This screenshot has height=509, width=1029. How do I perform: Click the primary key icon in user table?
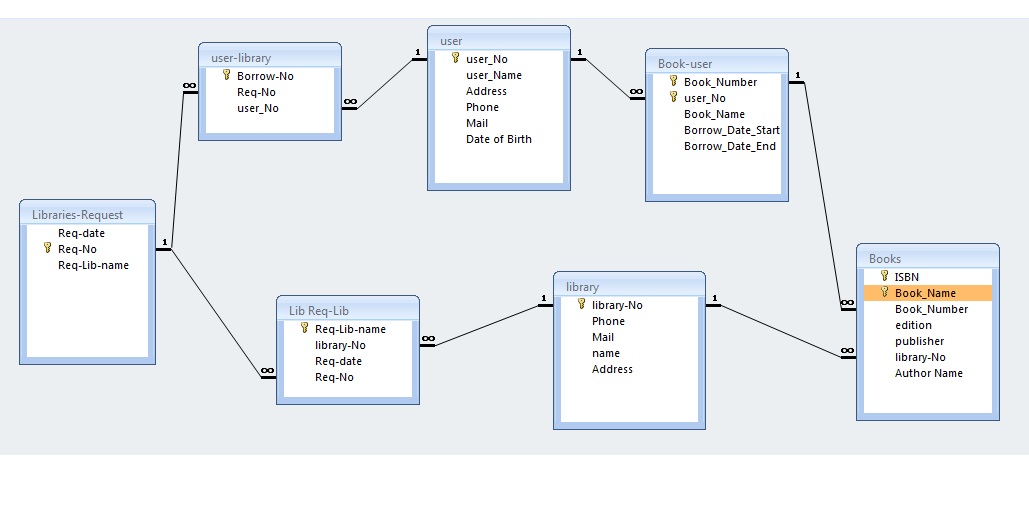pos(455,59)
